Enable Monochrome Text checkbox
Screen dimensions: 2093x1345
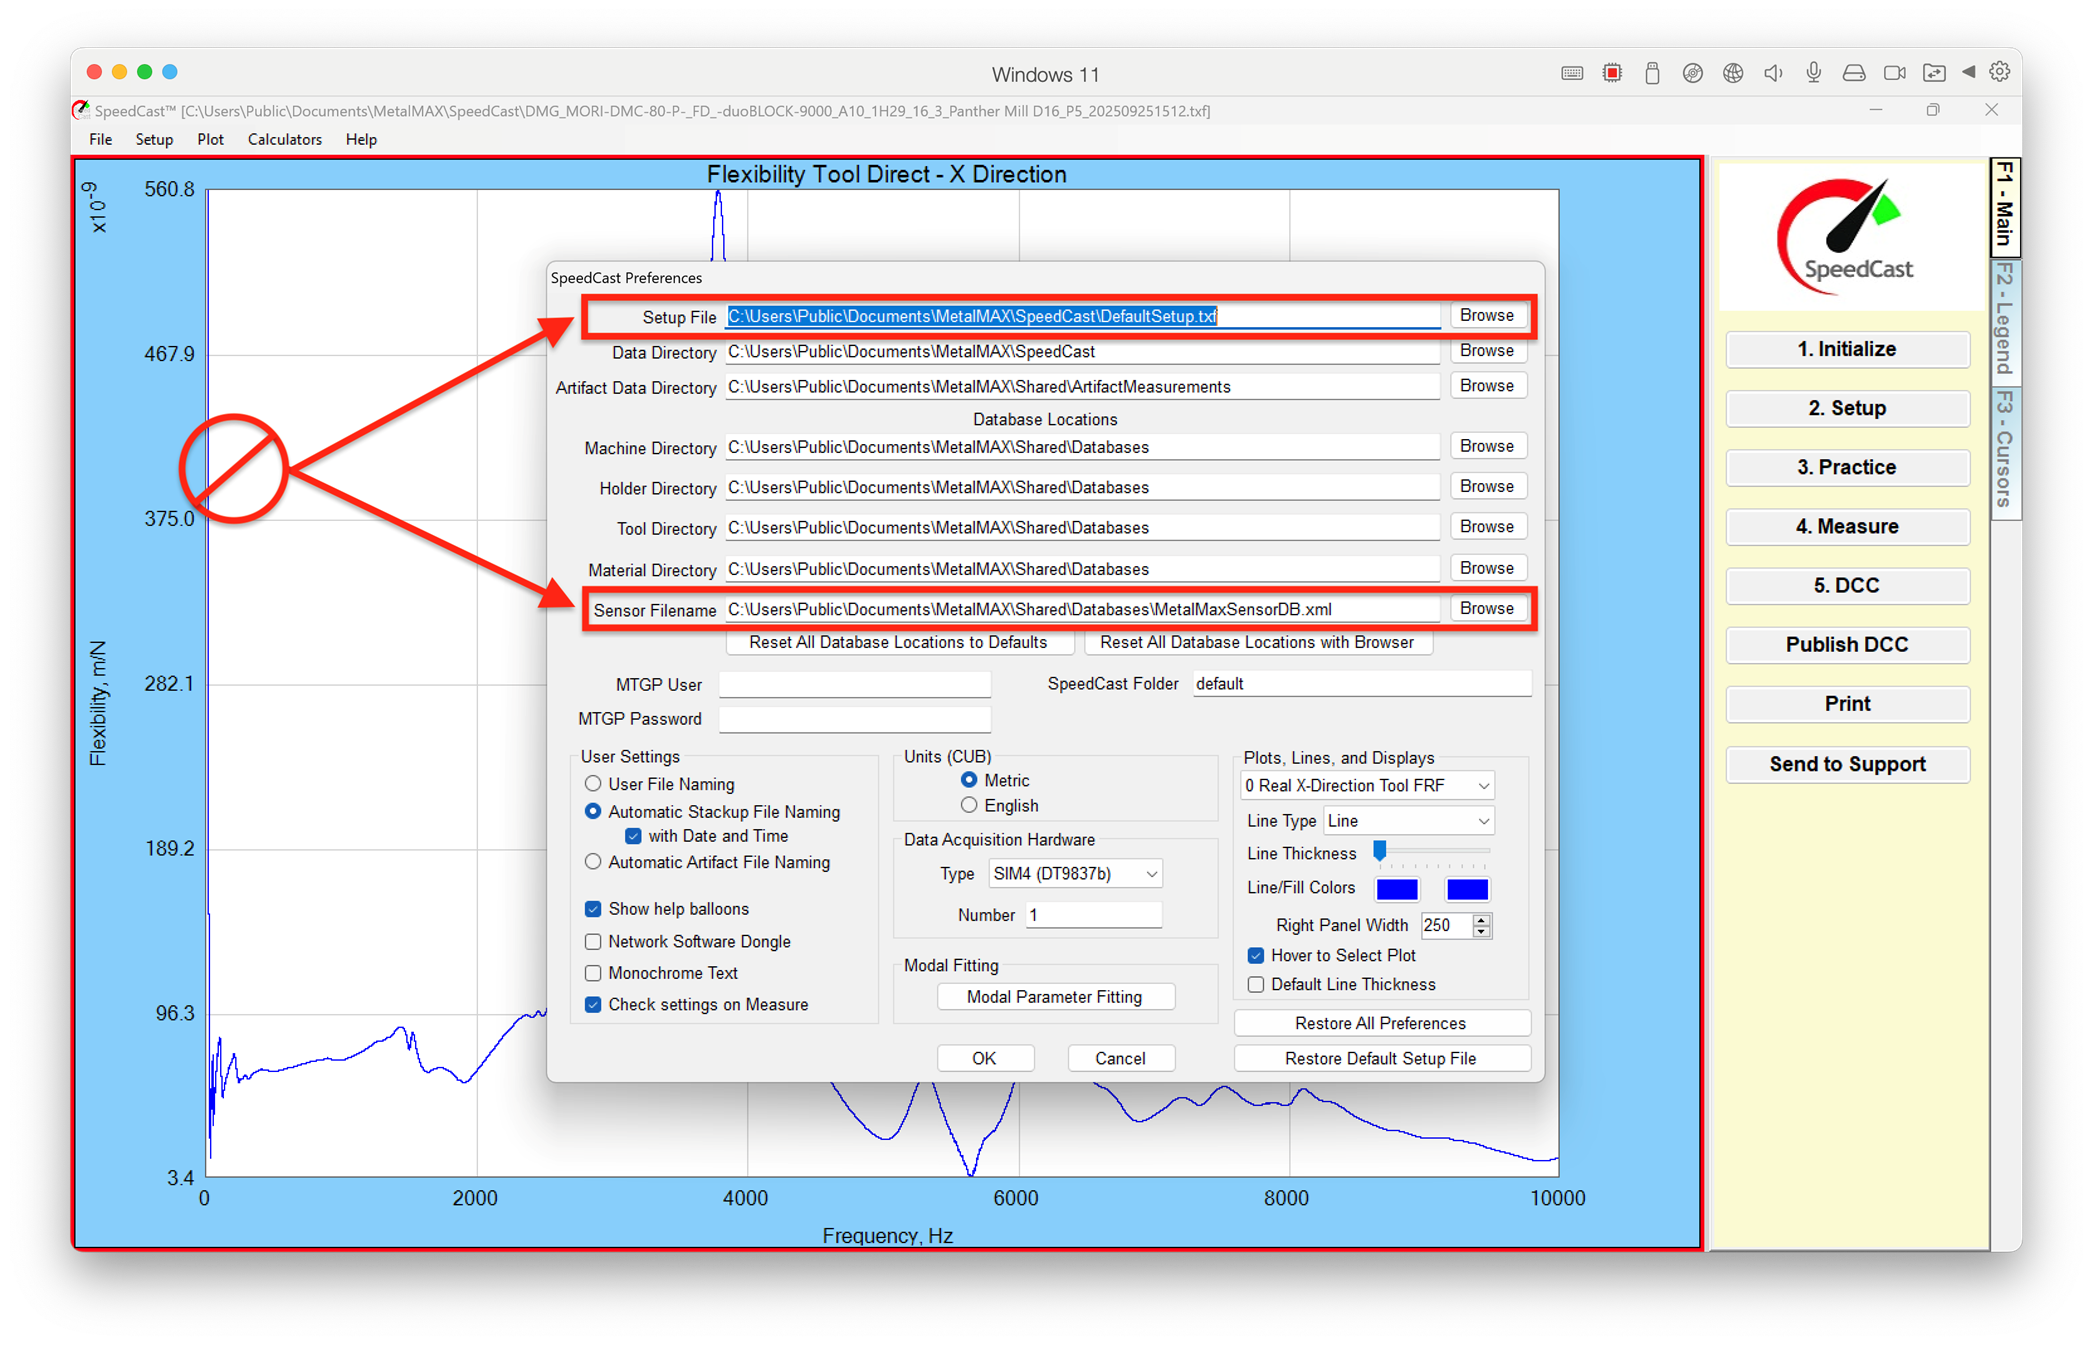tap(593, 973)
